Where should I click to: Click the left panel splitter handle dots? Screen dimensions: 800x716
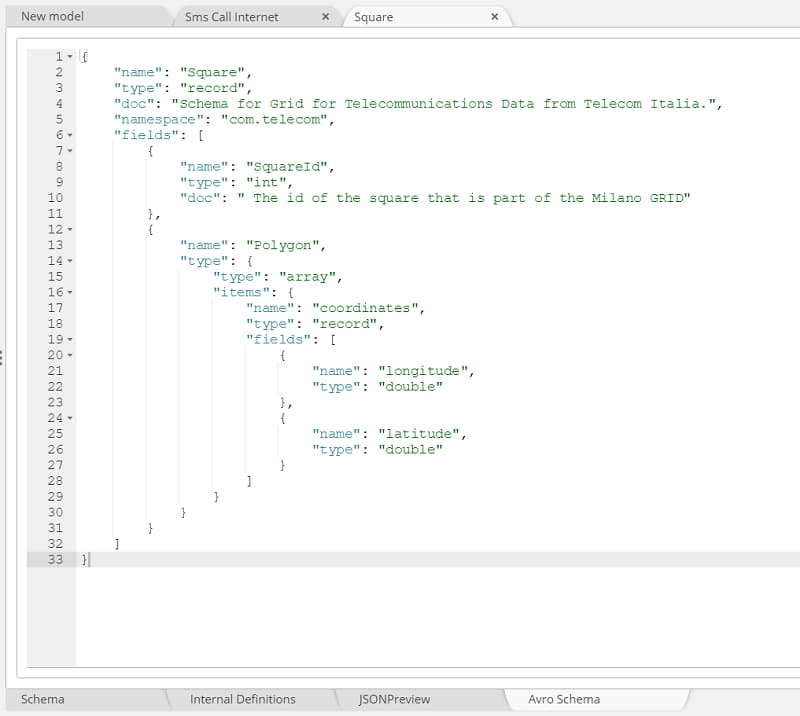(2, 358)
